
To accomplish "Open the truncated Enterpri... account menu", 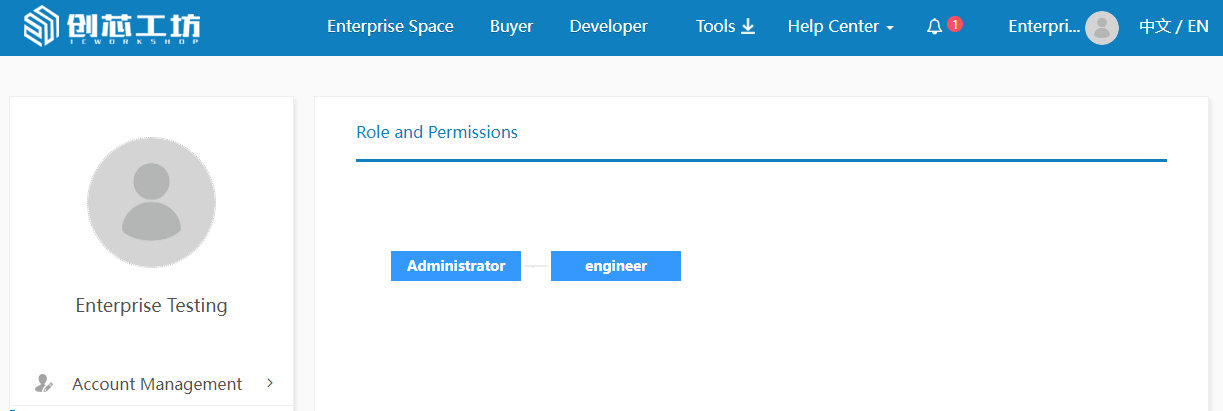I will pos(1043,27).
